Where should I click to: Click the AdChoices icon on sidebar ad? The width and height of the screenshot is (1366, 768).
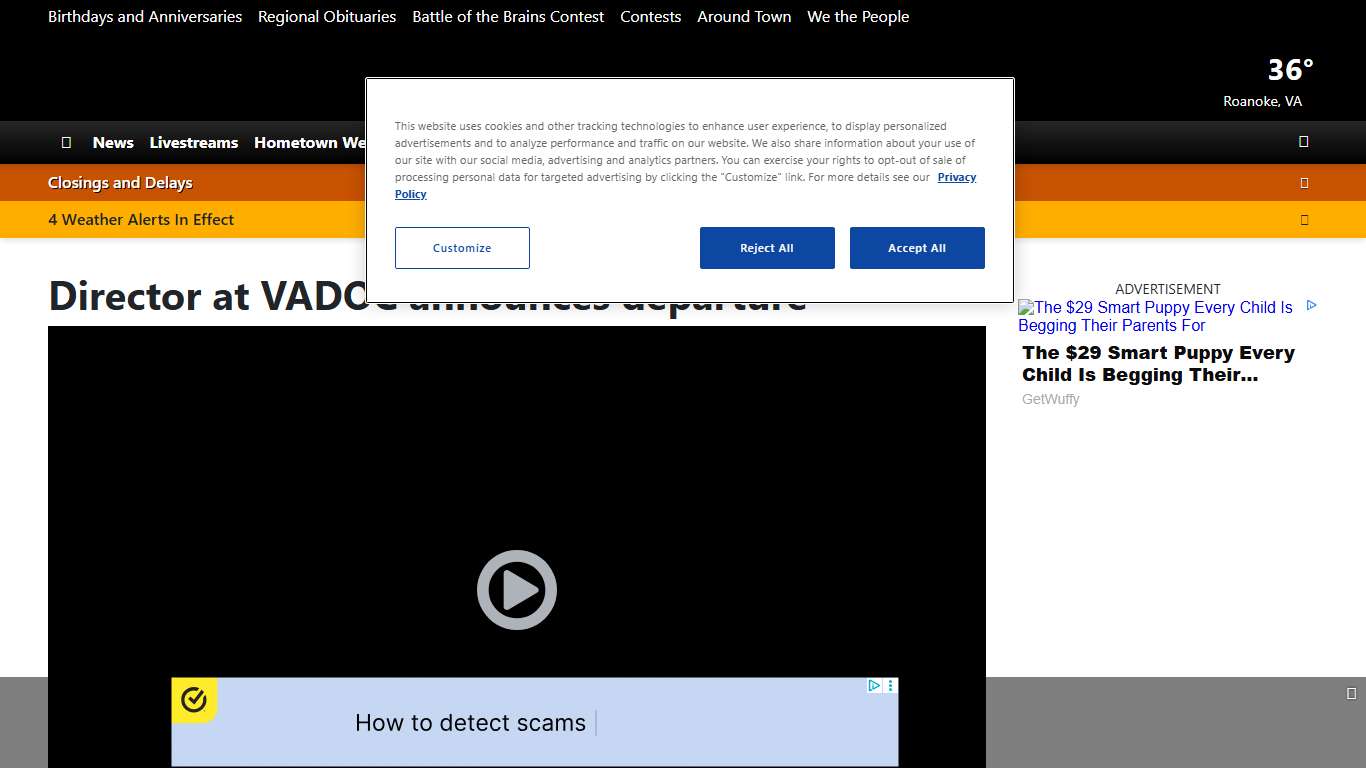[1311, 306]
